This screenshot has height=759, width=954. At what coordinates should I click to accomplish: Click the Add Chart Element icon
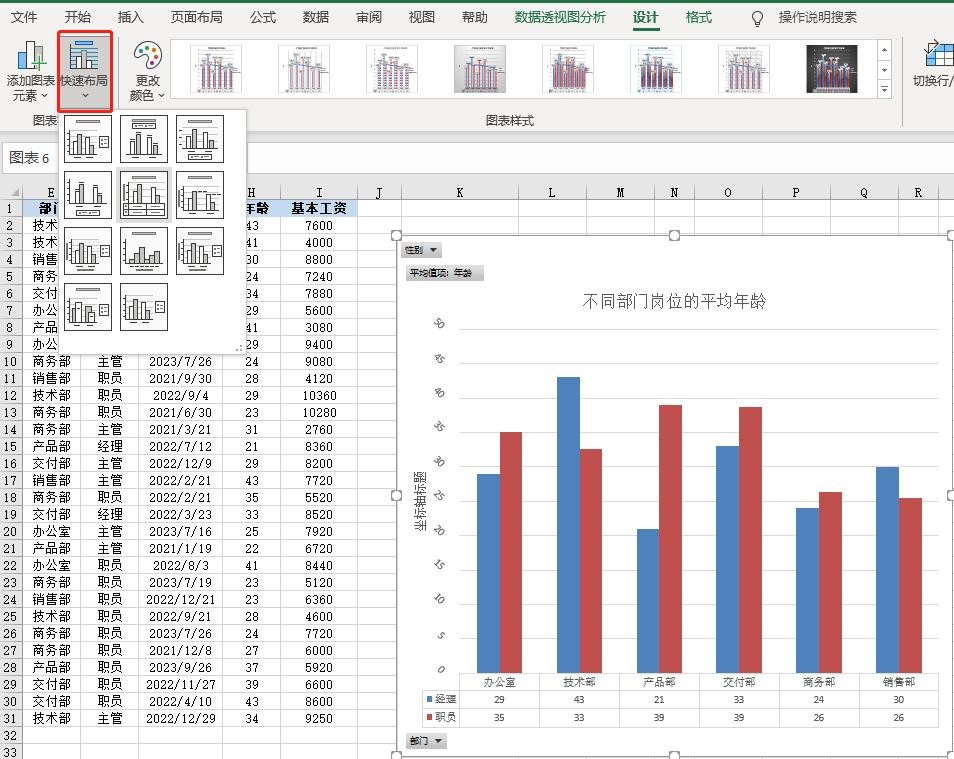31,57
